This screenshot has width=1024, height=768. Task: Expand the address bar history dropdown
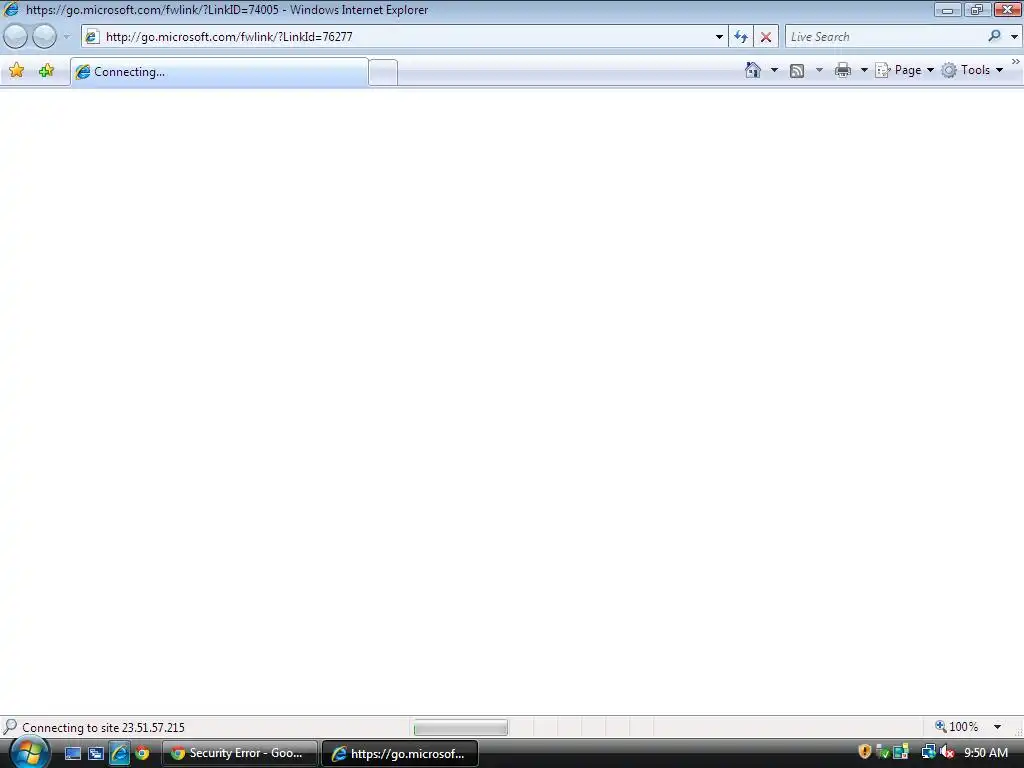(x=719, y=37)
